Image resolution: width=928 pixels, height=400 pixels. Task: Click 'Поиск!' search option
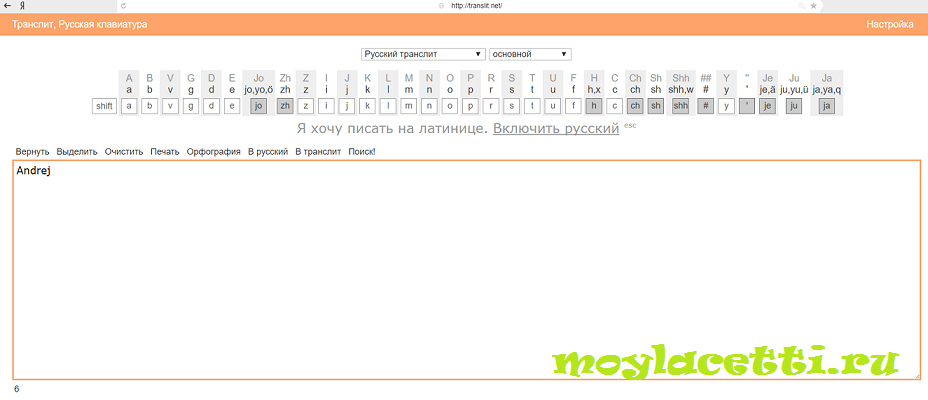point(361,152)
